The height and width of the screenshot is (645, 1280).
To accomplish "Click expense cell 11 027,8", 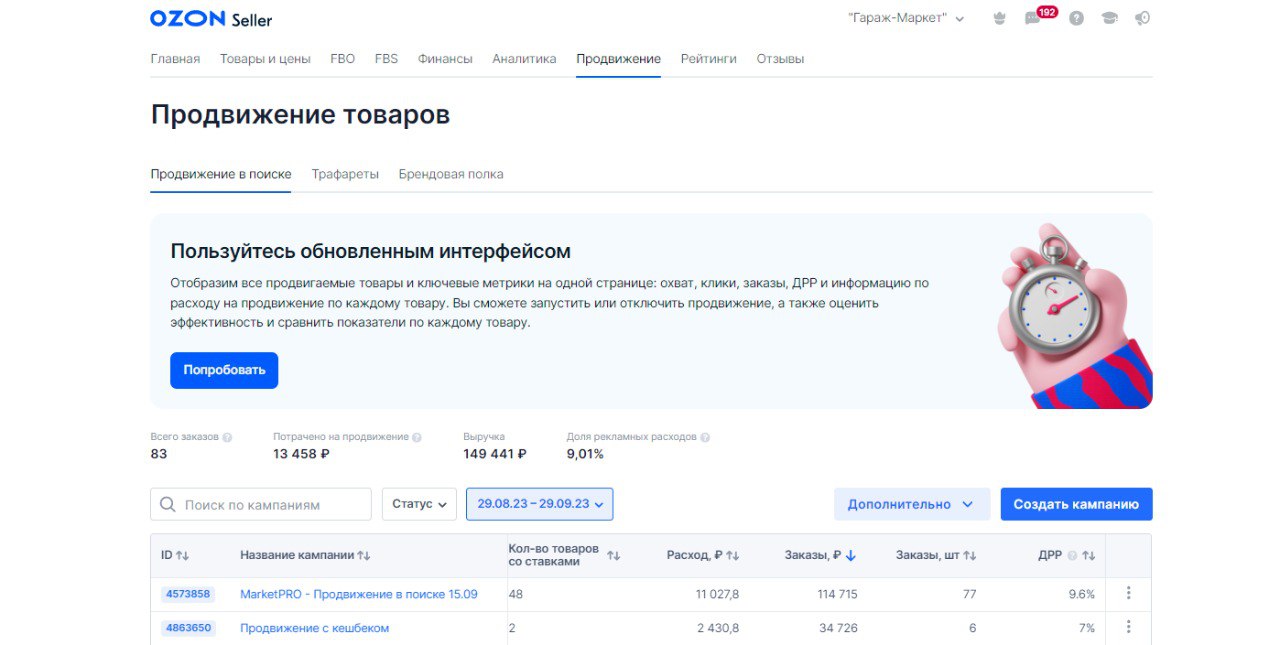I will 718,594.
